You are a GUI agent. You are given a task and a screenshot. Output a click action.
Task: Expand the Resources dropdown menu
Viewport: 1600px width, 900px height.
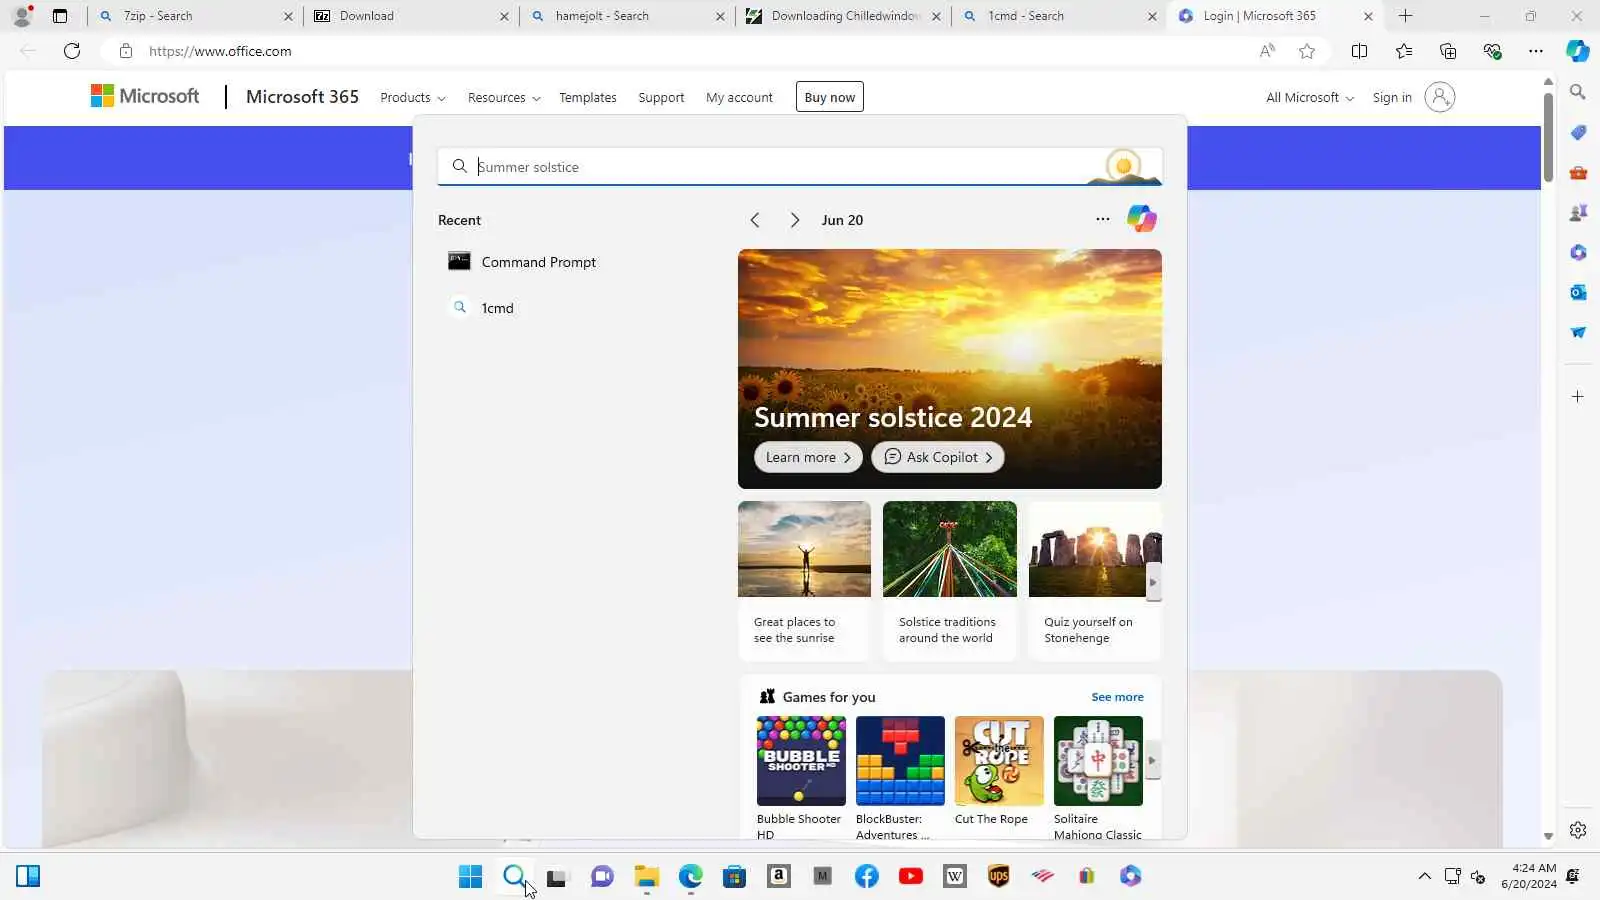(x=504, y=98)
